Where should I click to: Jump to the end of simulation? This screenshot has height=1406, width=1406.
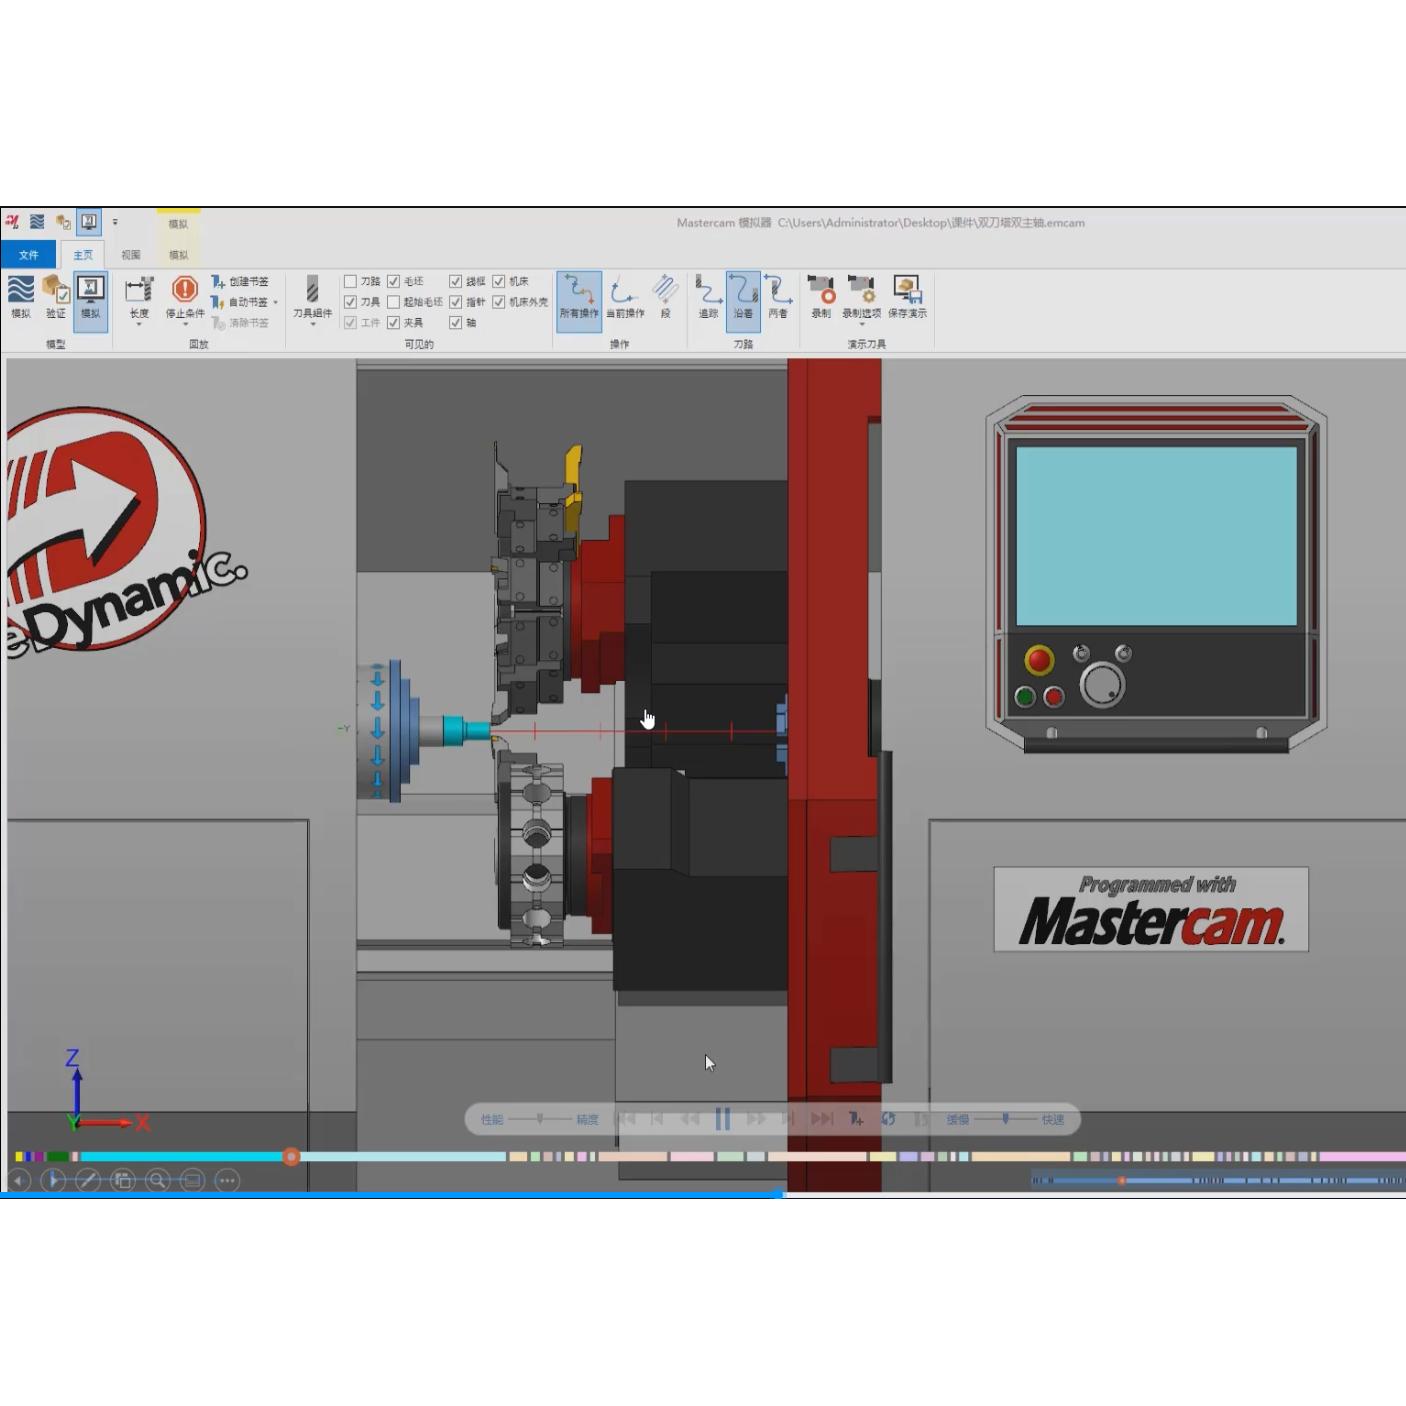click(x=822, y=1119)
